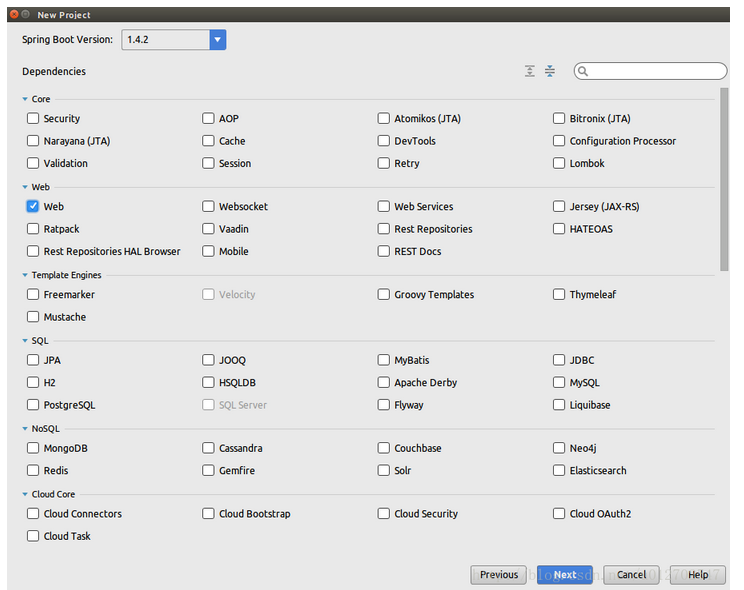
Task: Tick Jersey (JAX-RS) checkbox
Action: coord(559,206)
